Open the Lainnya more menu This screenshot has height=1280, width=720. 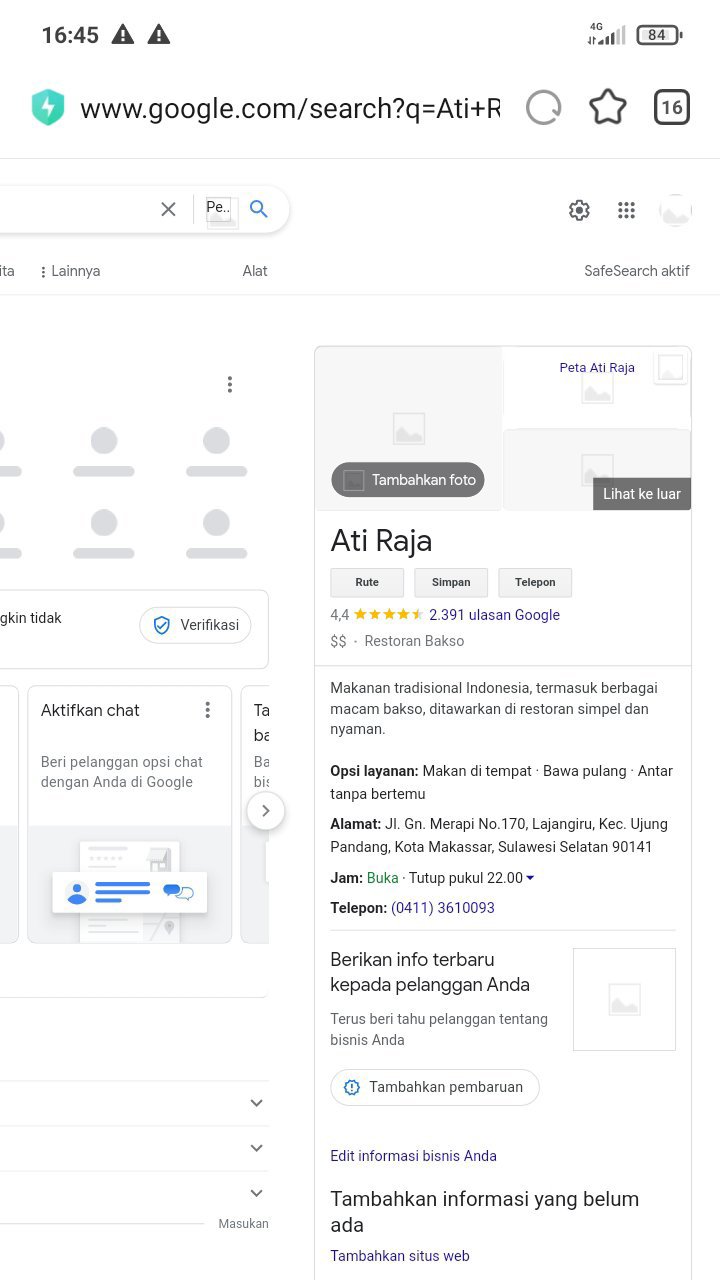tap(70, 271)
